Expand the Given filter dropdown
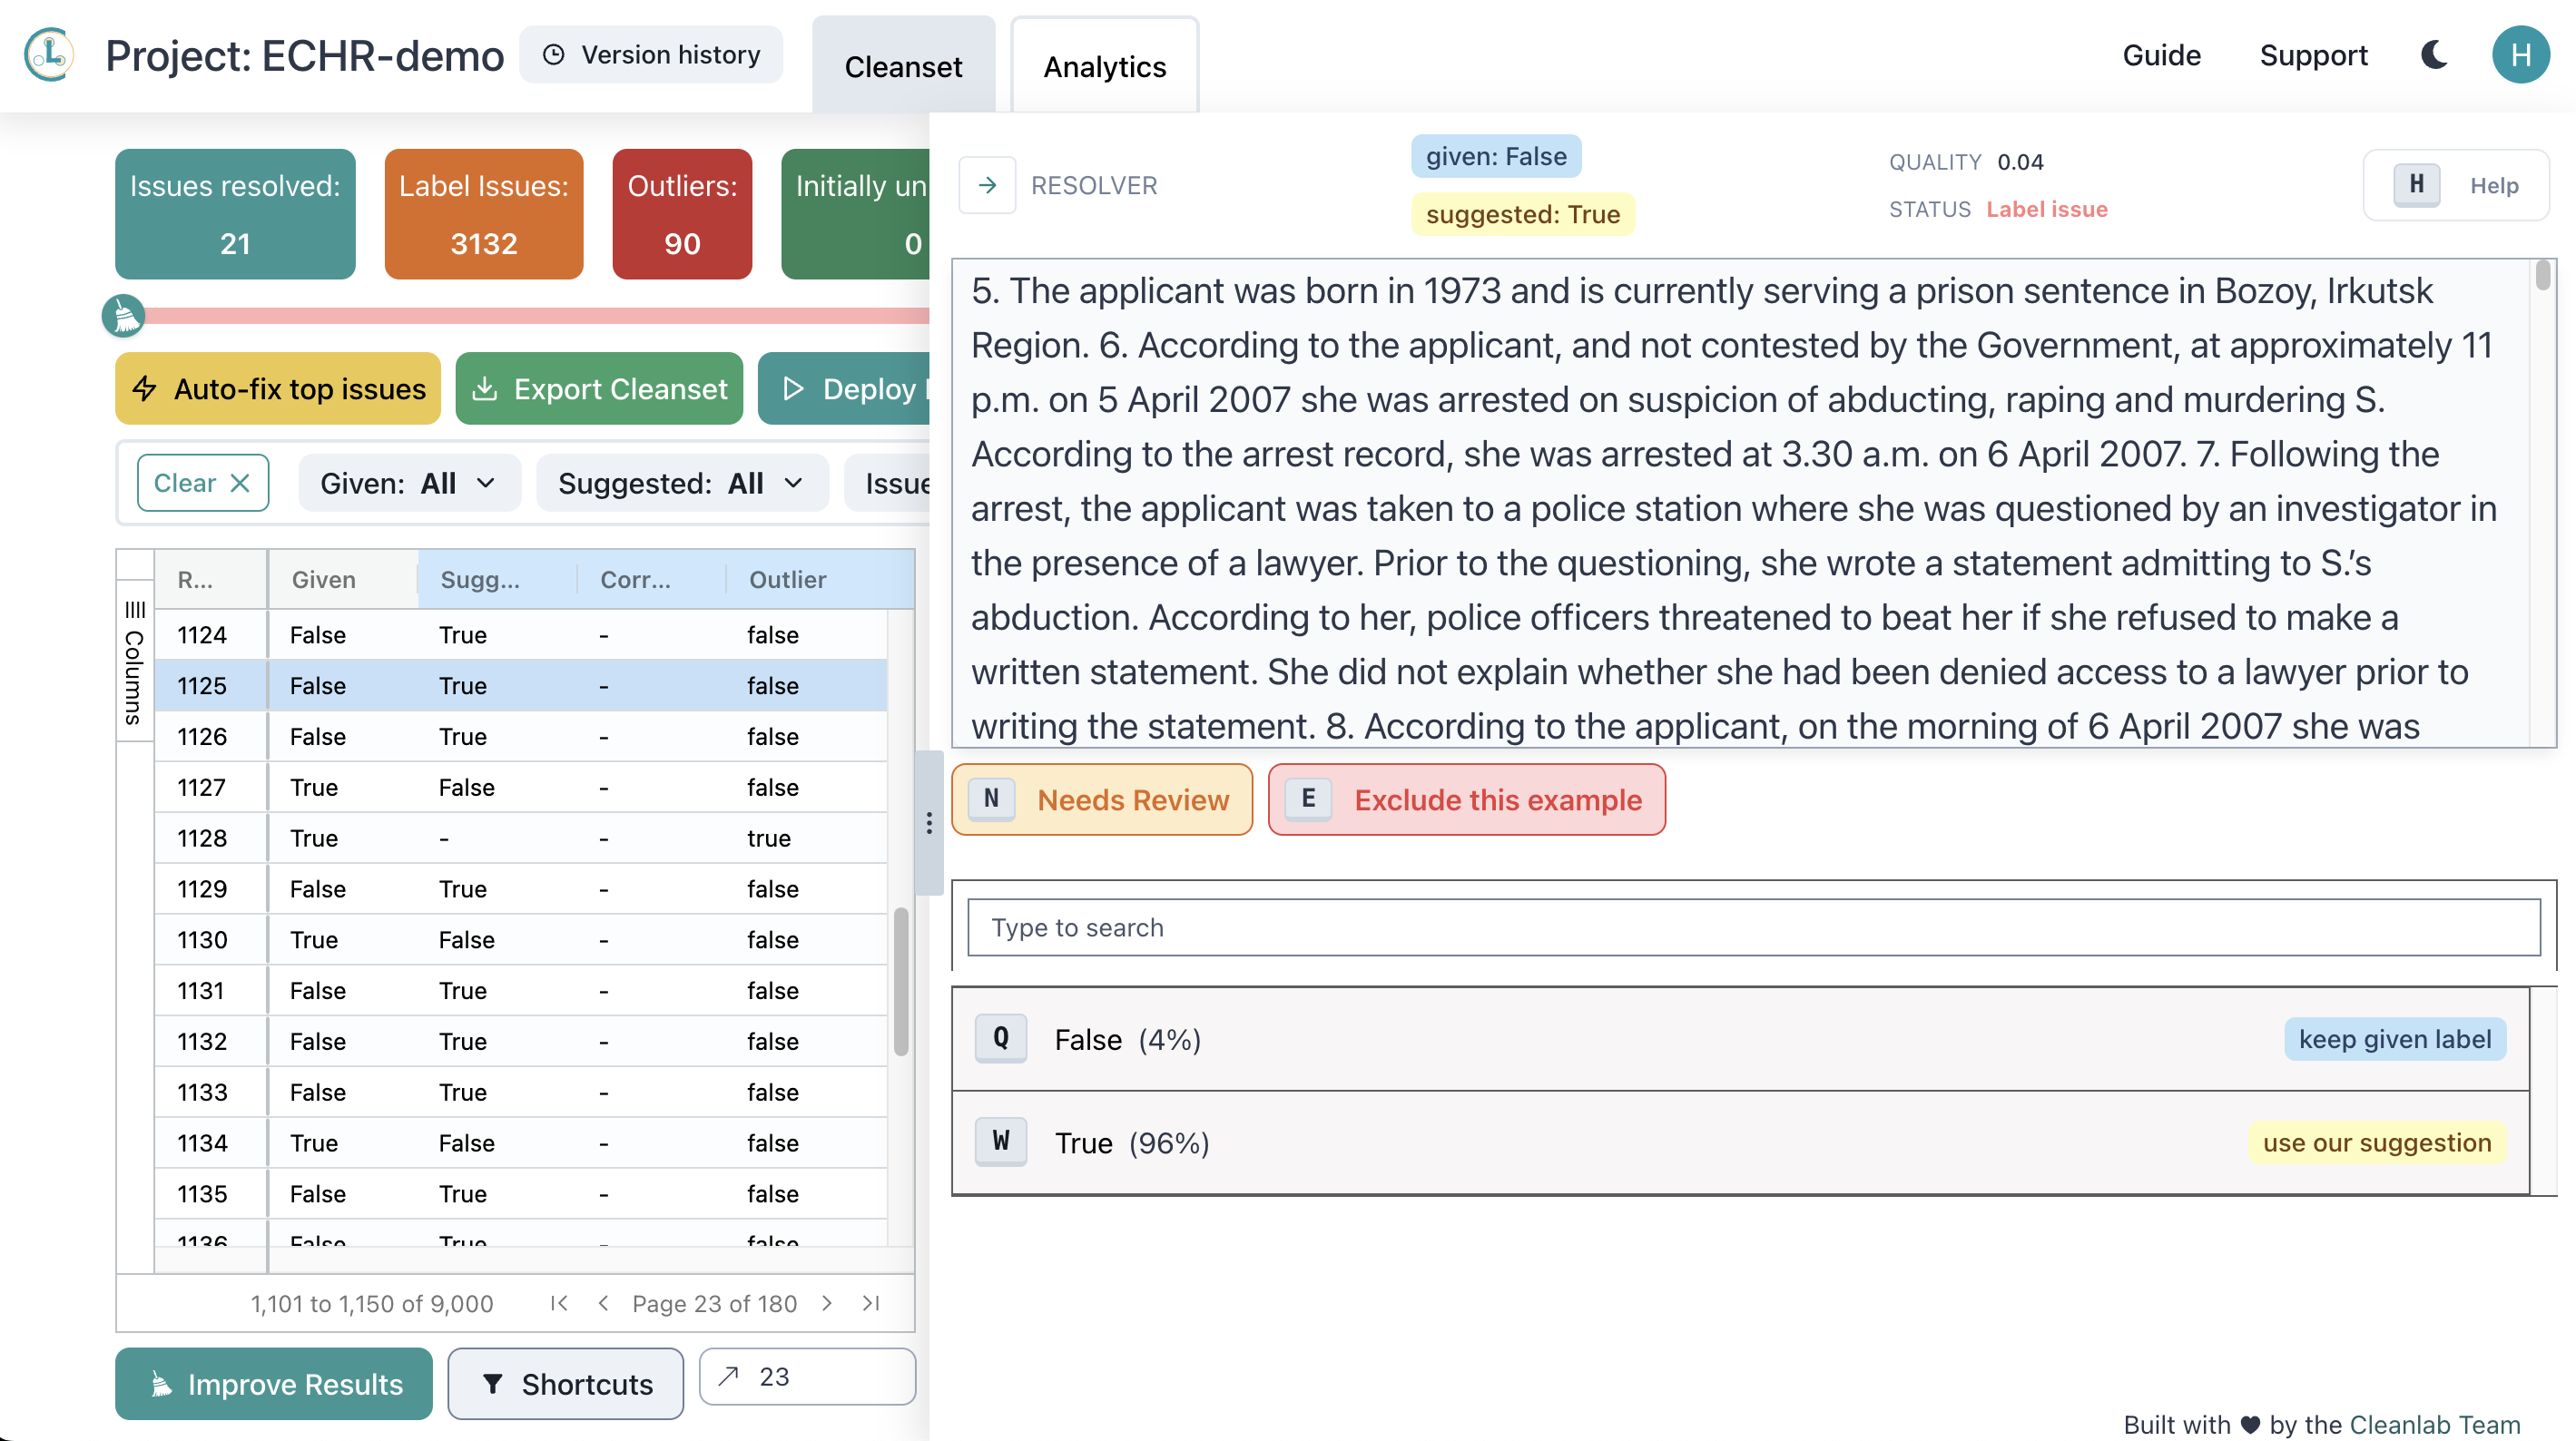The width and height of the screenshot is (2576, 1441). (409, 484)
